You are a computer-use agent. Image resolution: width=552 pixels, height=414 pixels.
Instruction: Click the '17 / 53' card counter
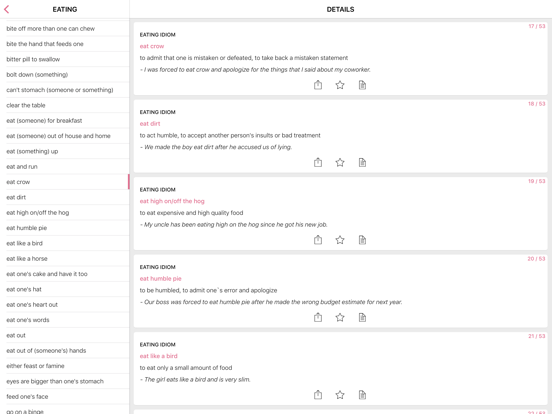pos(537,26)
